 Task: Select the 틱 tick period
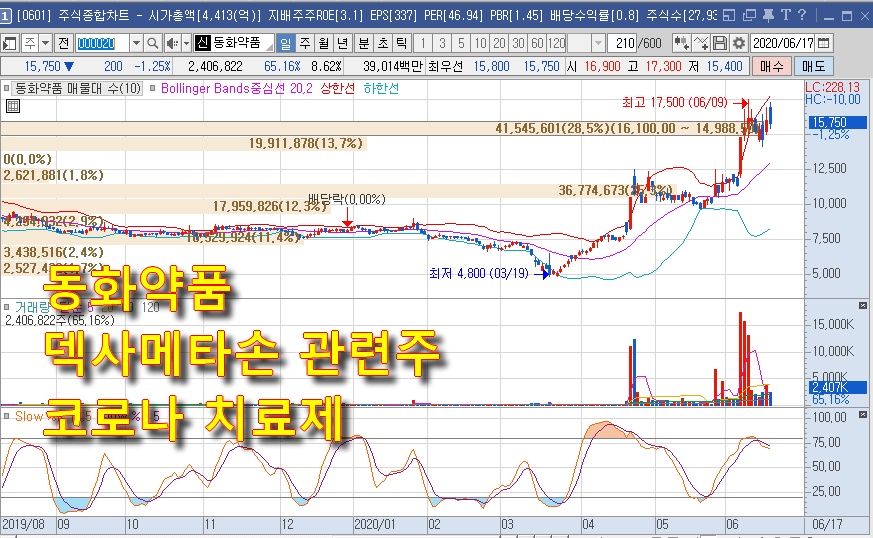click(401, 43)
